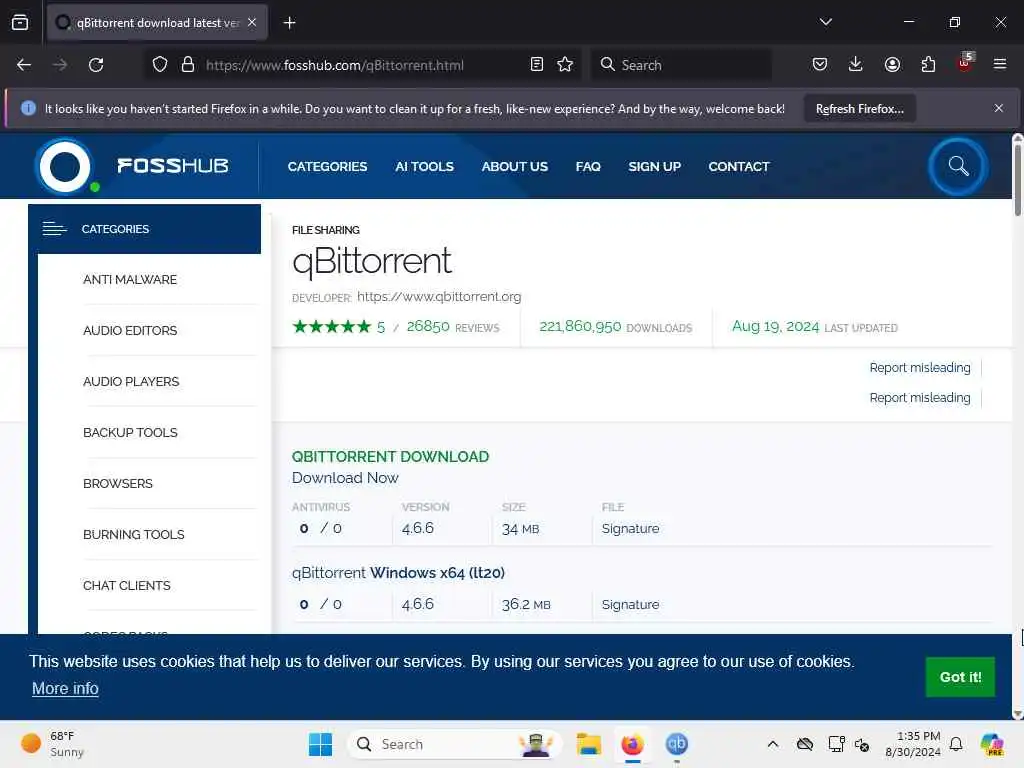Open the Windows Start menu
Screen dimensions: 1024x768
pos(320,744)
